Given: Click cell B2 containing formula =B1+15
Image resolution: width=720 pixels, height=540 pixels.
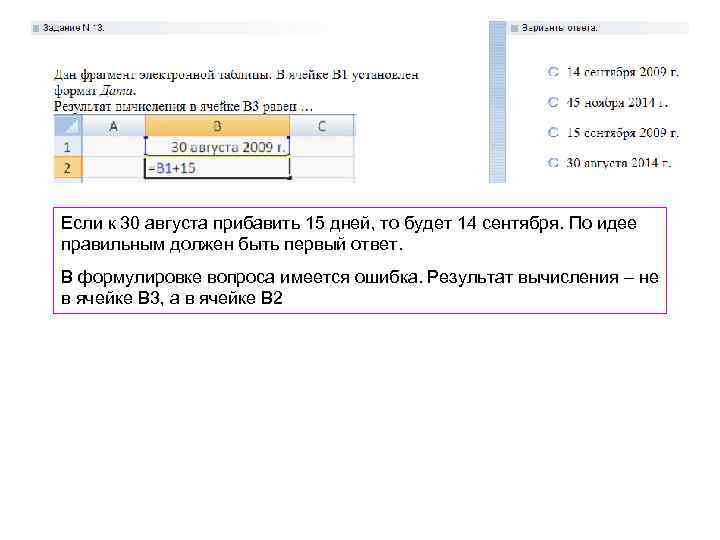Looking at the screenshot, I should 217,168.
